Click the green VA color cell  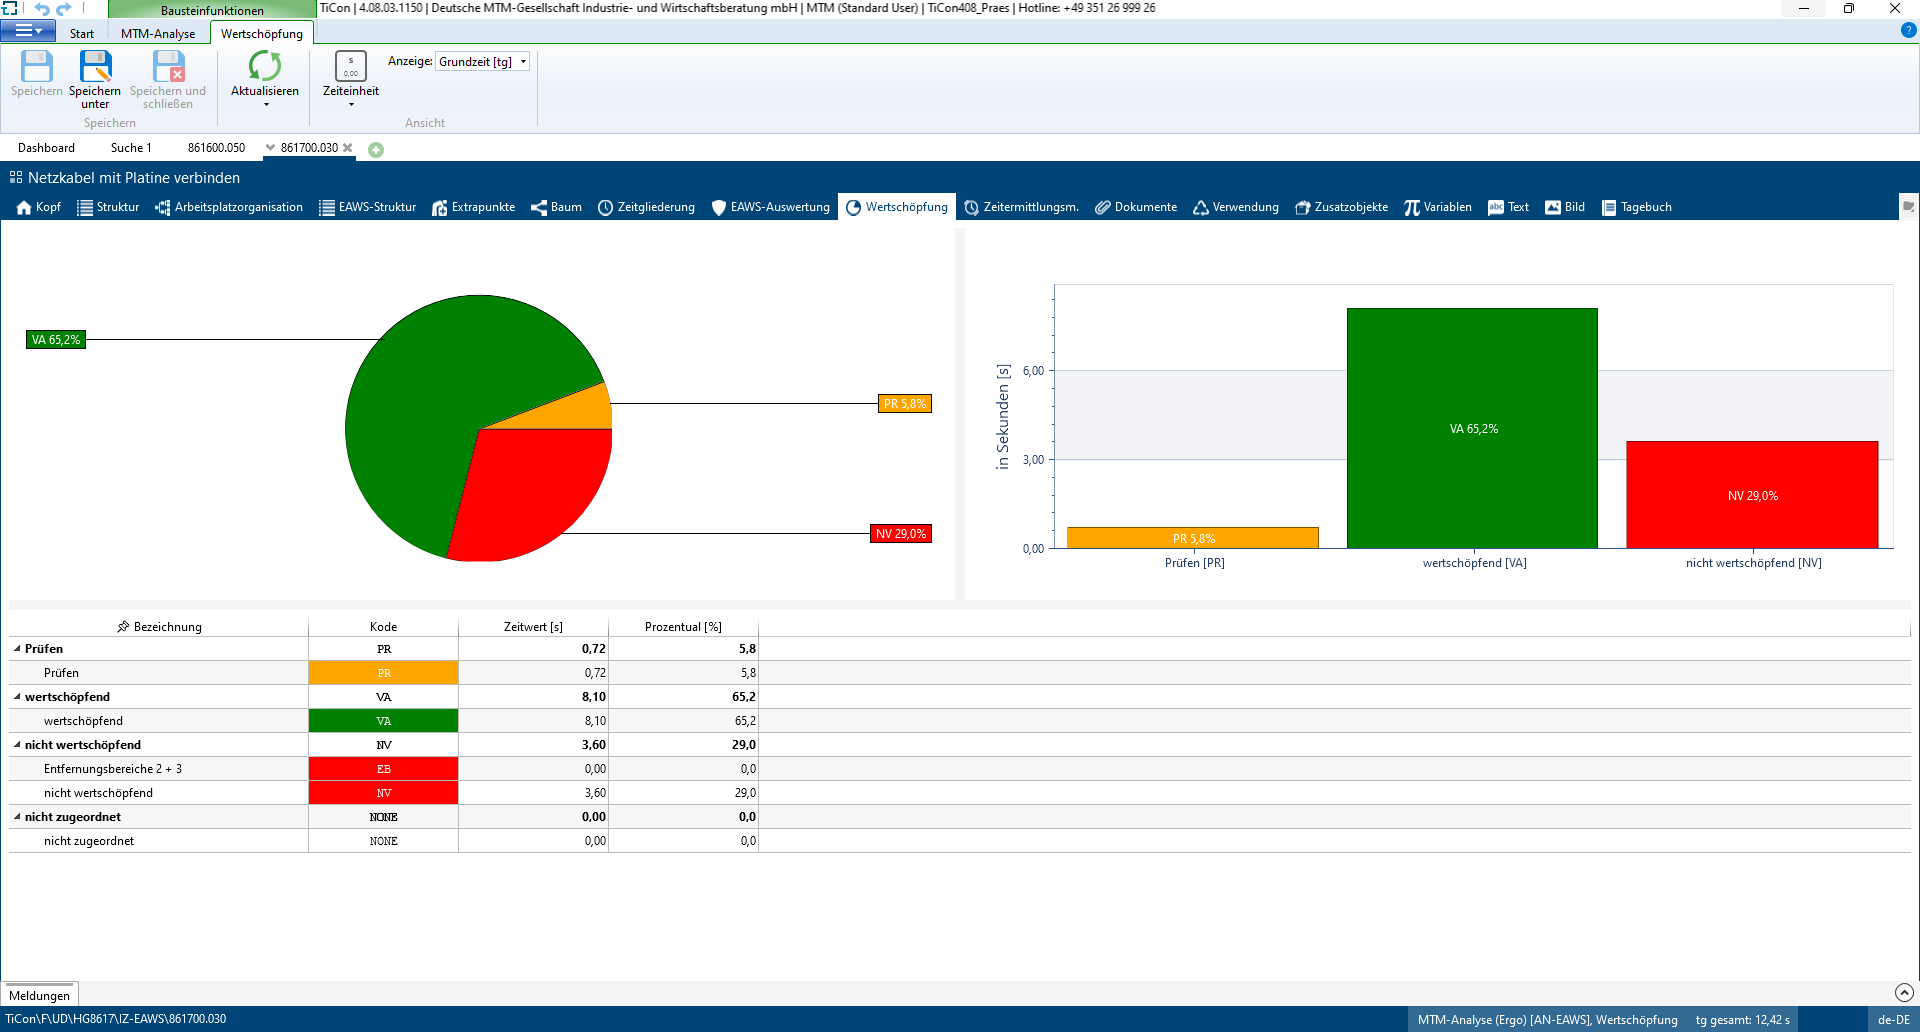pyautogui.click(x=383, y=721)
